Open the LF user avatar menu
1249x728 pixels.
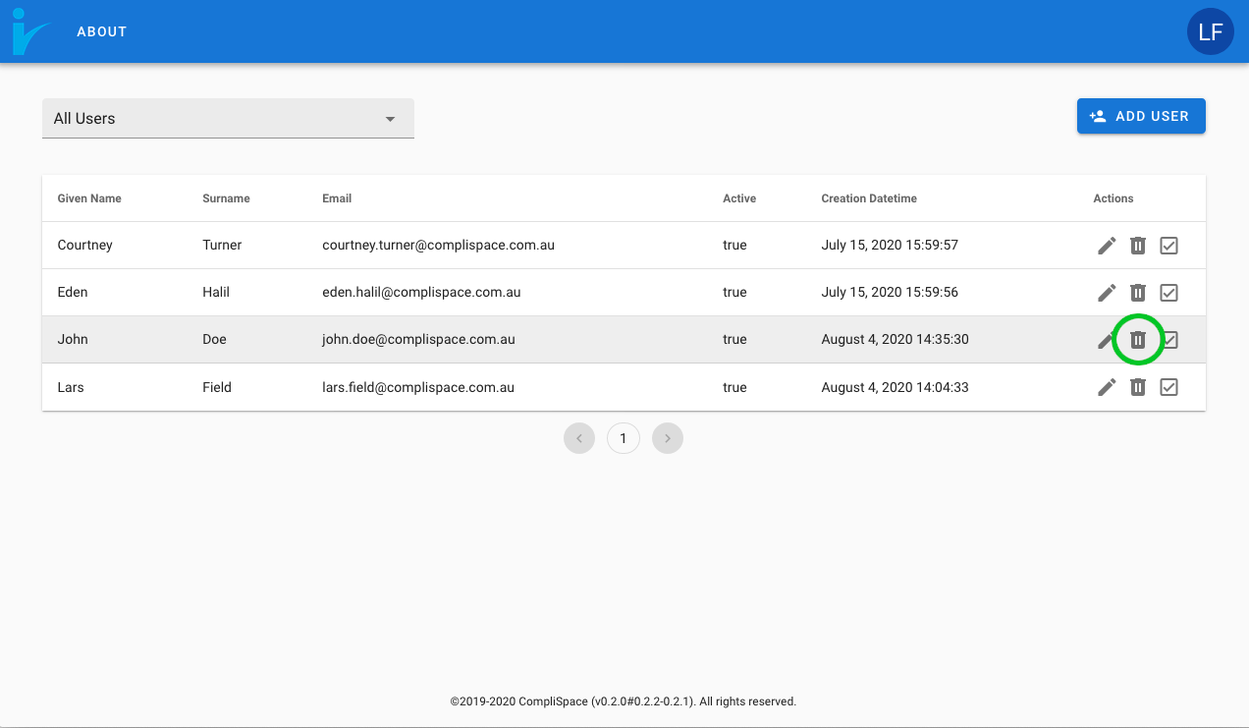(x=1210, y=32)
